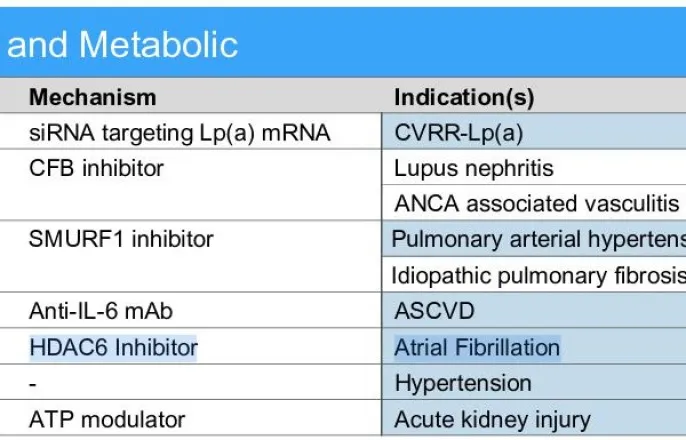
Task: Select the Acute kidney injury cell
Action: (492, 419)
